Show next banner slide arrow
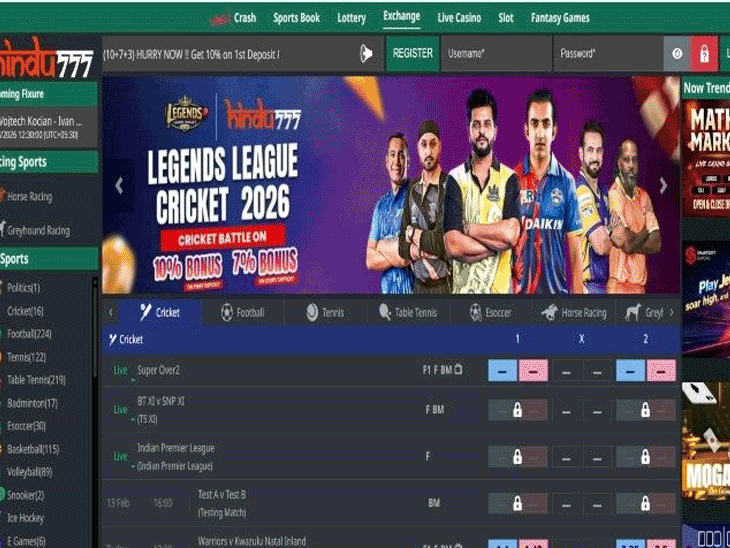Viewport: 730px width, 548px height. coord(663,186)
